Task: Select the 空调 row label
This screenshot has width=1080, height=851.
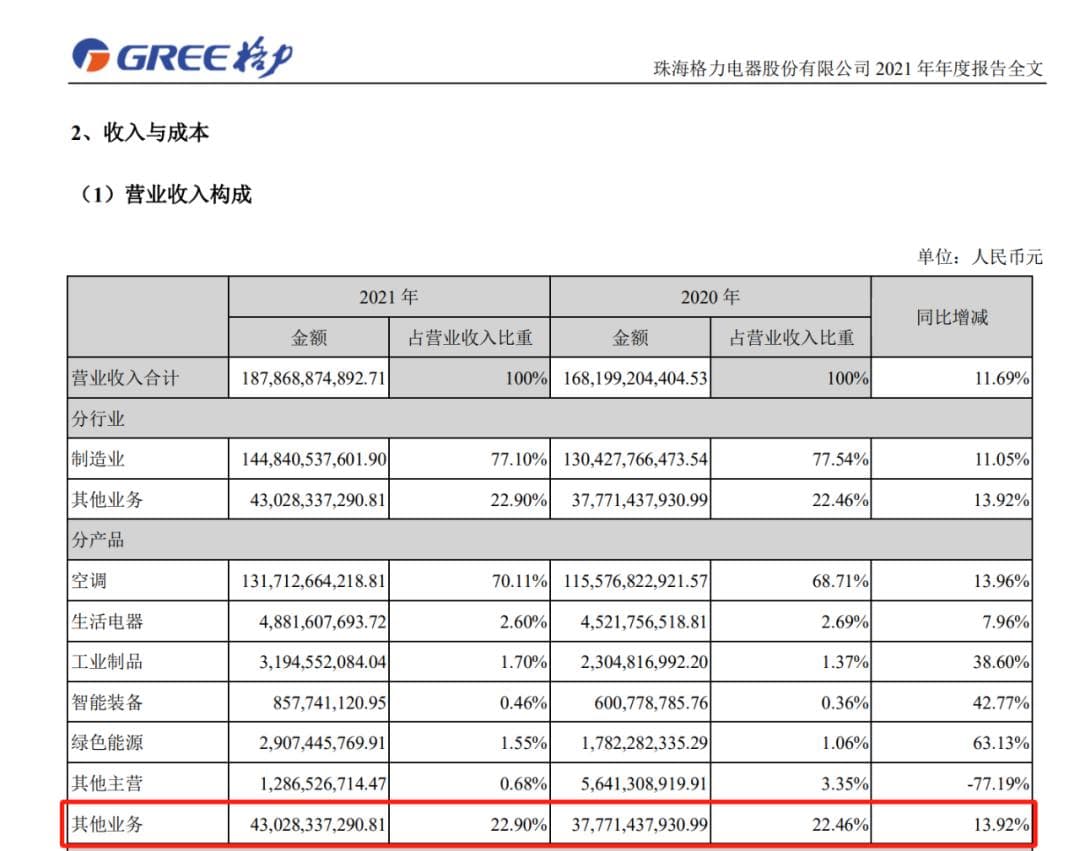Action: point(89,581)
